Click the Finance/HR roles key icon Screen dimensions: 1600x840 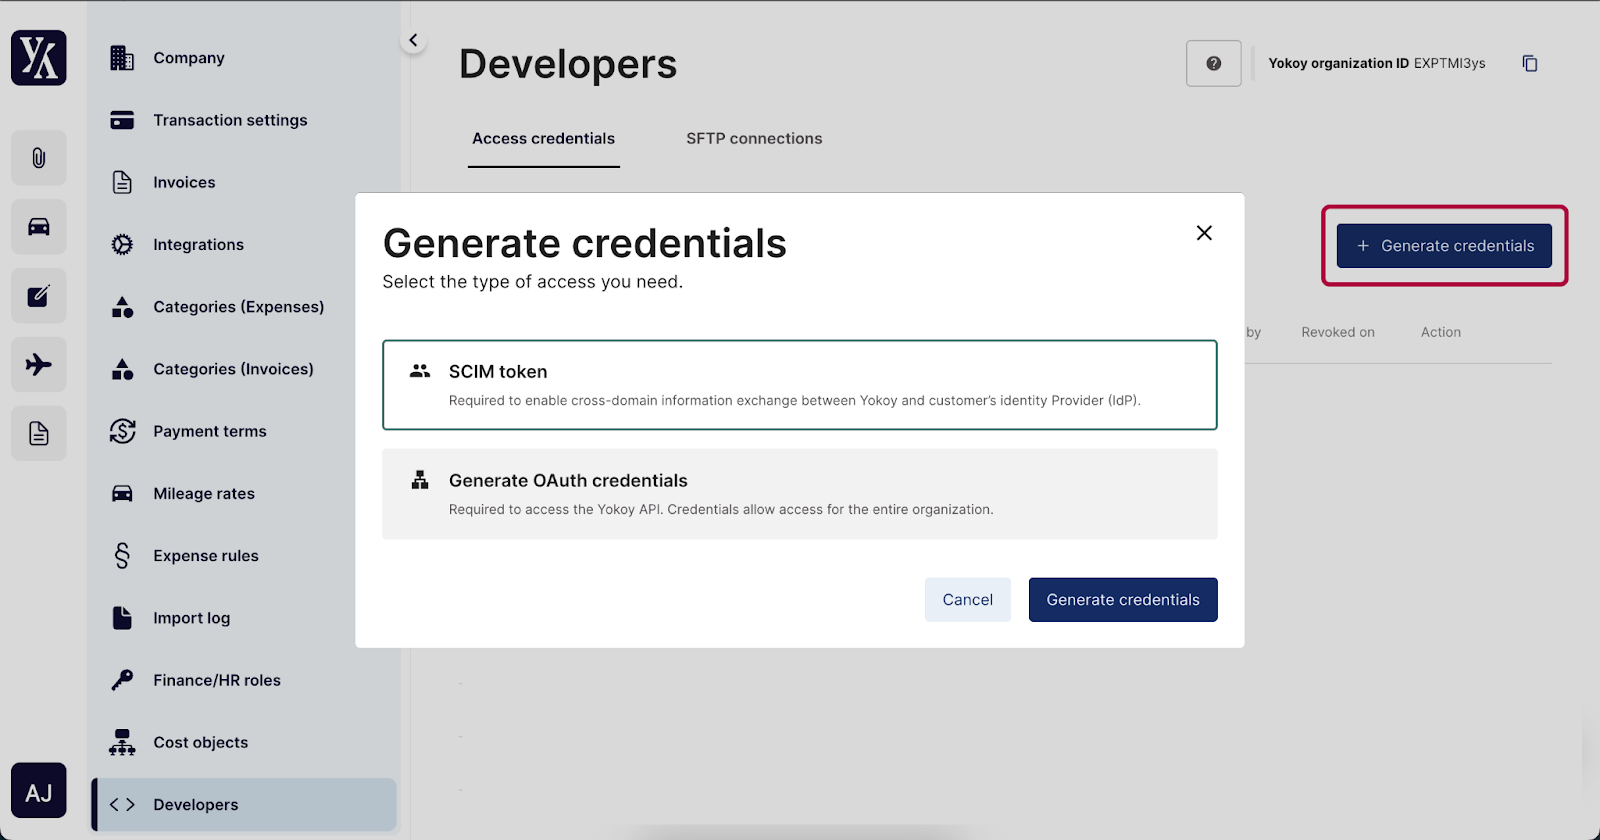tap(122, 680)
